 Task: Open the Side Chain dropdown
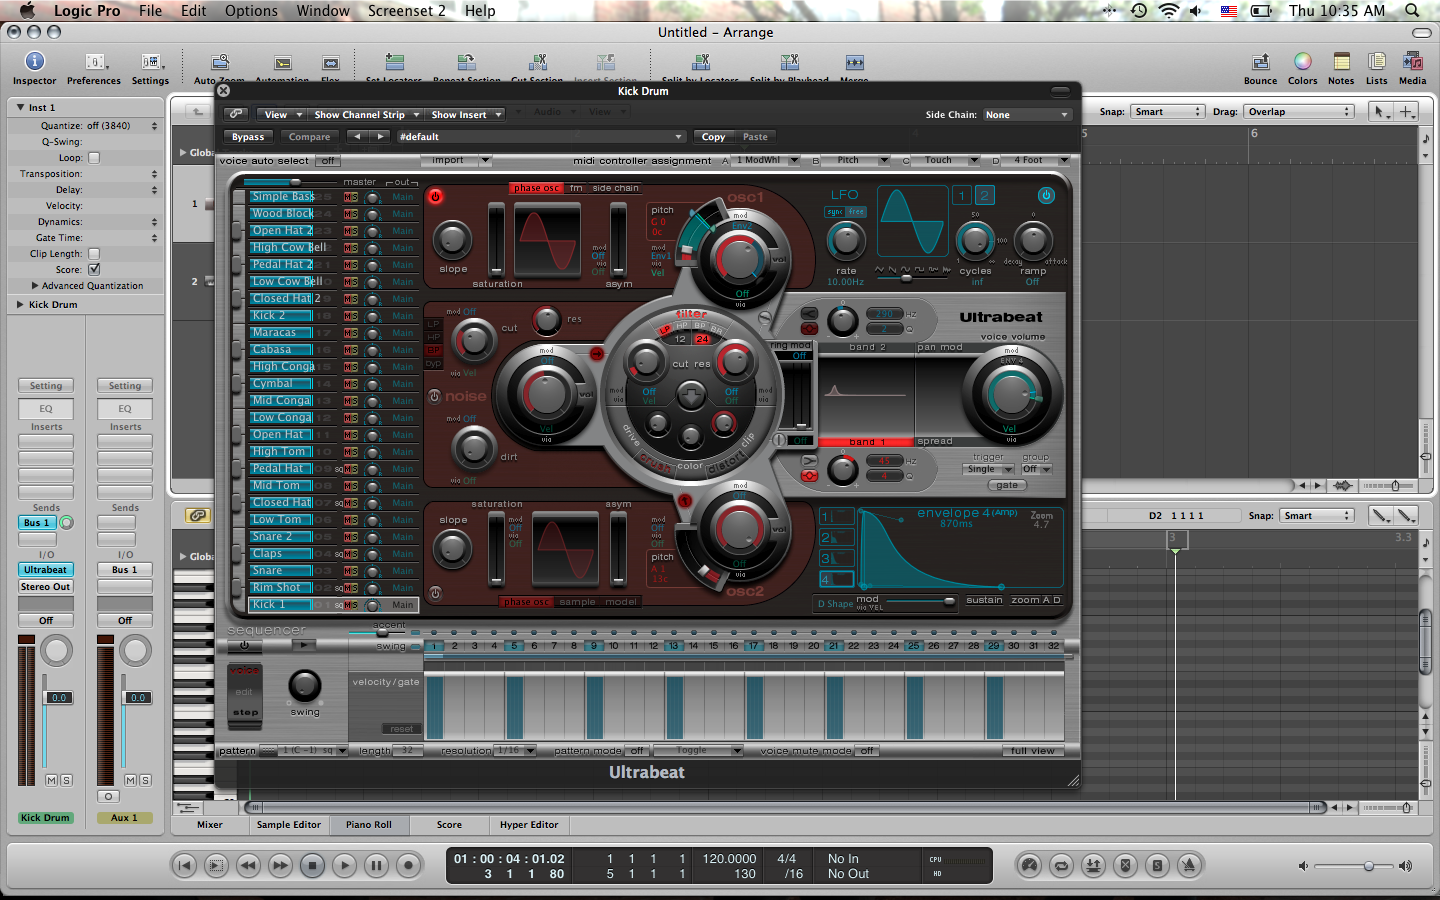coord(1027,115)
